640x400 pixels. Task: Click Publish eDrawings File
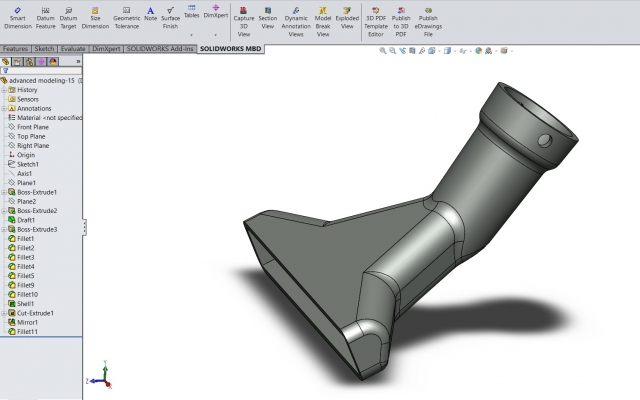click(428, 22)
